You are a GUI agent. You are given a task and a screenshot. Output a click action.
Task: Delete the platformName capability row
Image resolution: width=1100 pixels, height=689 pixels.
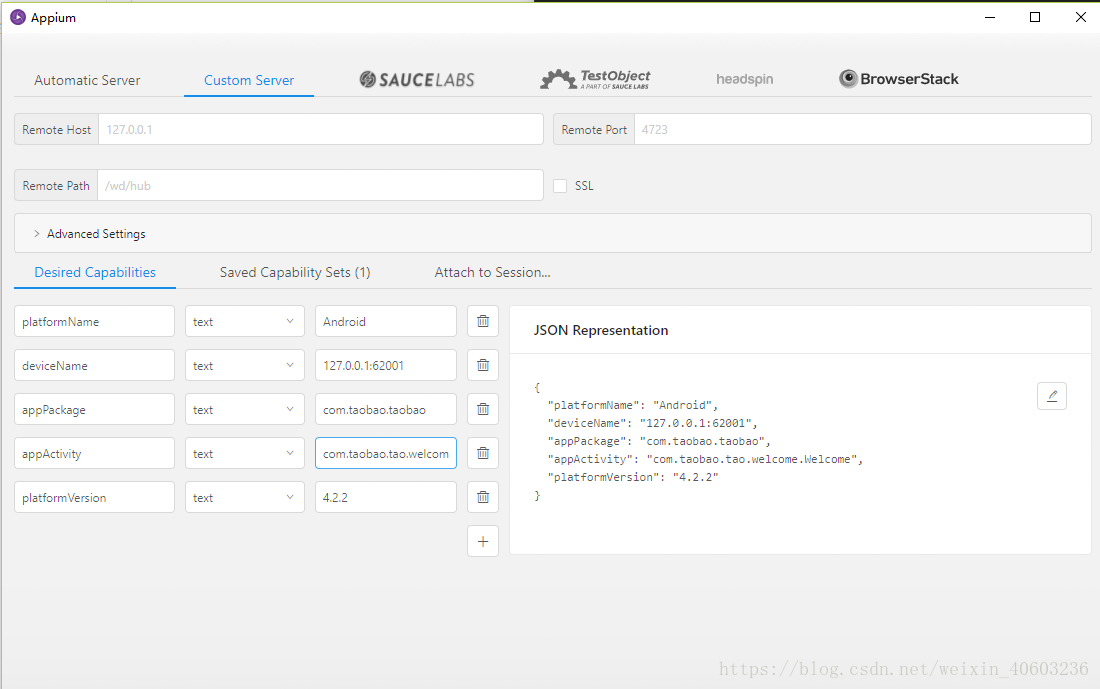tap(483, 321)
